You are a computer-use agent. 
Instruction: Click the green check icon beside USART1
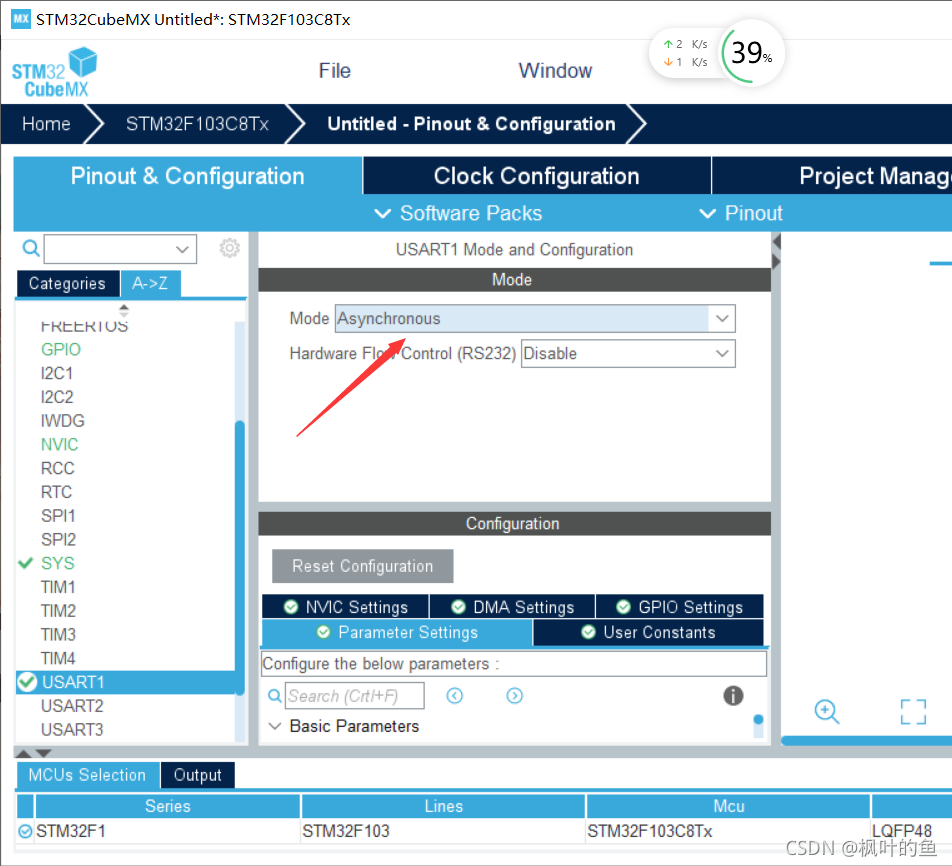27,682
